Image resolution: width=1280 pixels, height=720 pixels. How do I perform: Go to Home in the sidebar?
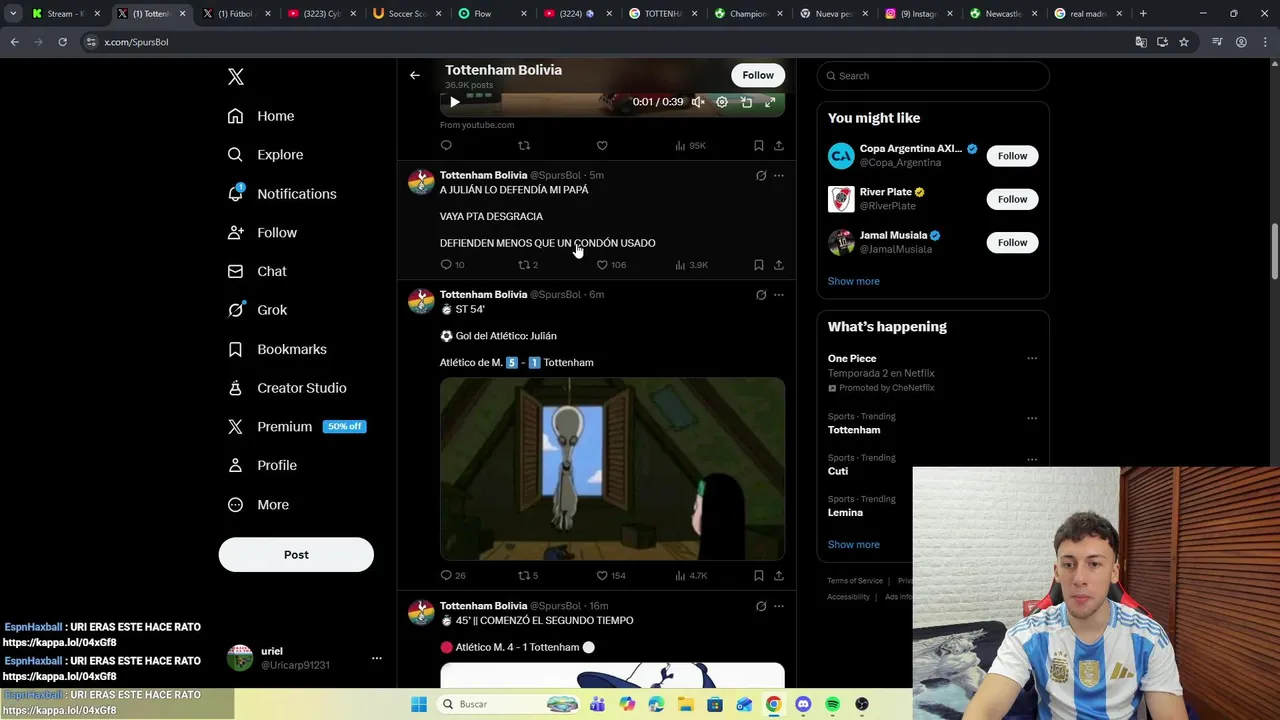(261, 116)
